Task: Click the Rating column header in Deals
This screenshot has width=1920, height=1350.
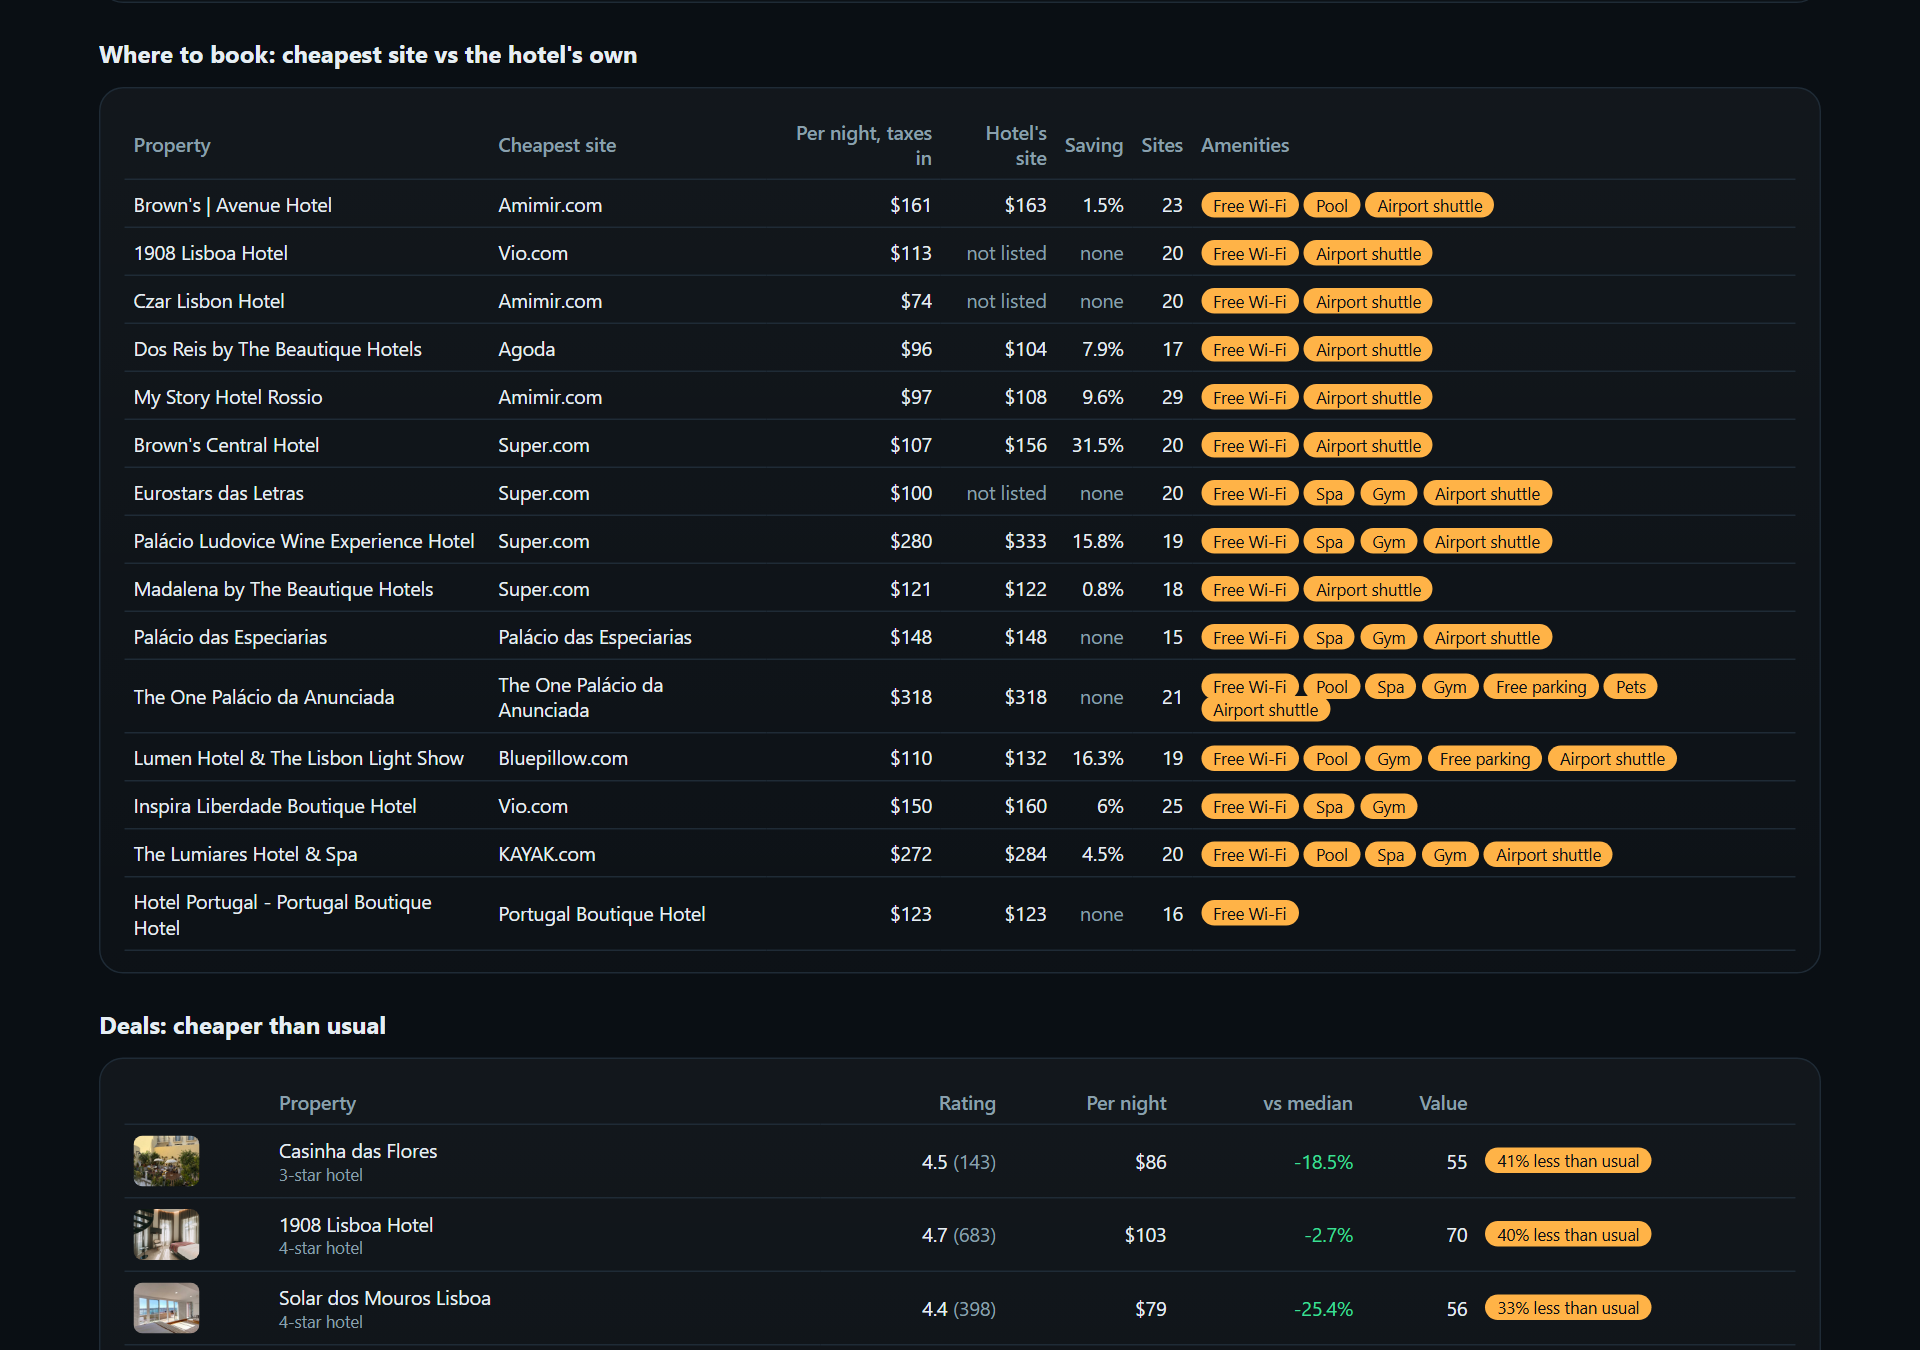Action: [966, 1103]
